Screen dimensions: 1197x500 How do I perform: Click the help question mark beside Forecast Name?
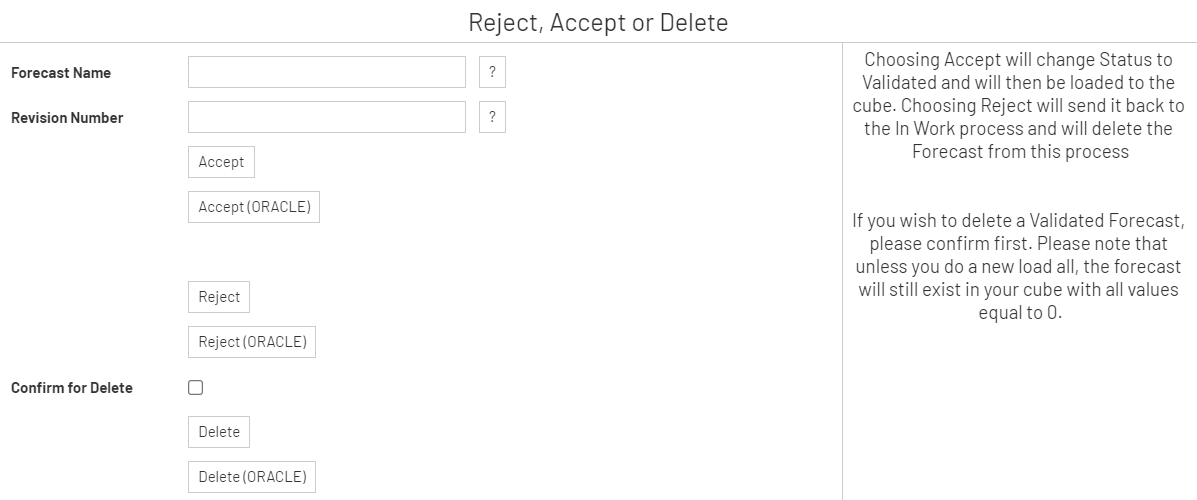(x=492, y=72)
